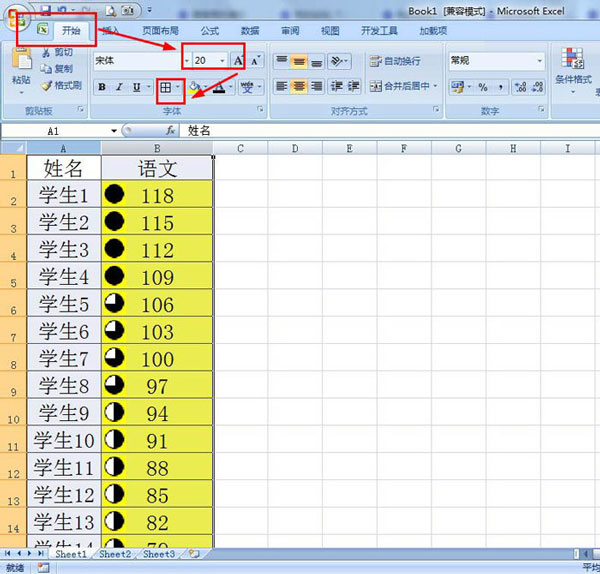Switch to Review (审阅) tab

290,31
